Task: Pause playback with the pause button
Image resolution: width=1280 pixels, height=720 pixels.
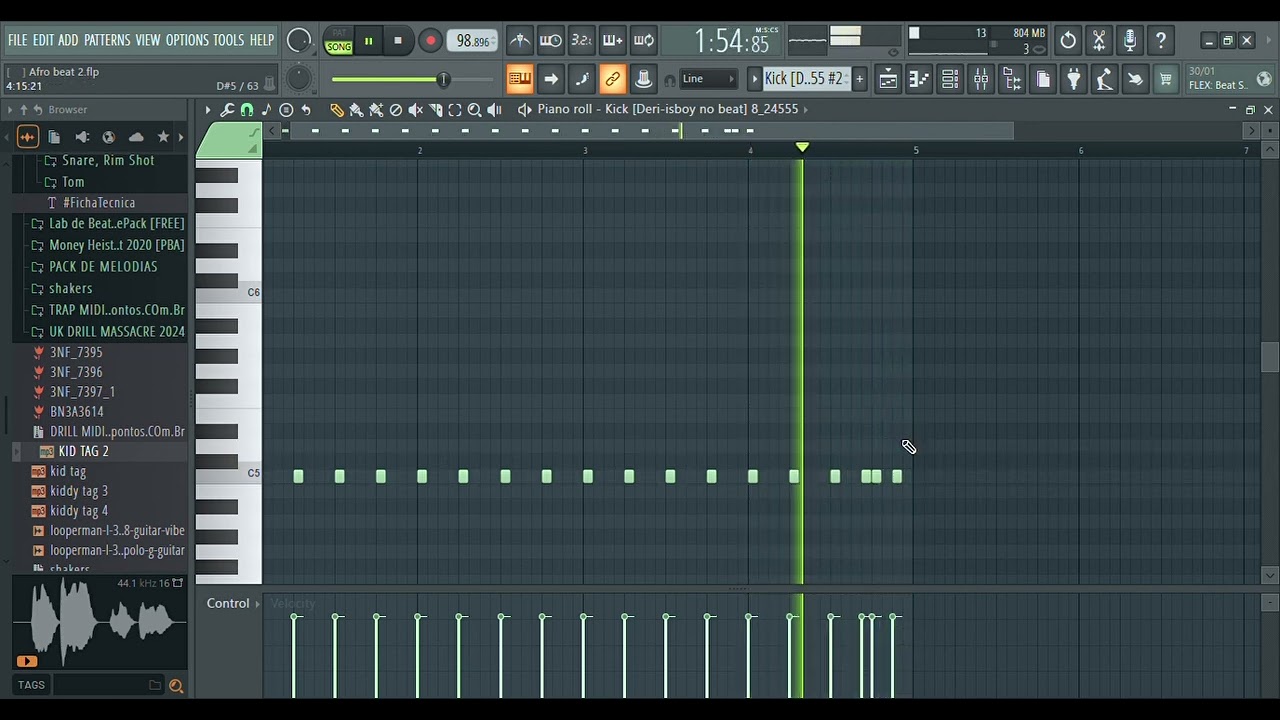Action: pyautogui.click(x=368, y=41)
